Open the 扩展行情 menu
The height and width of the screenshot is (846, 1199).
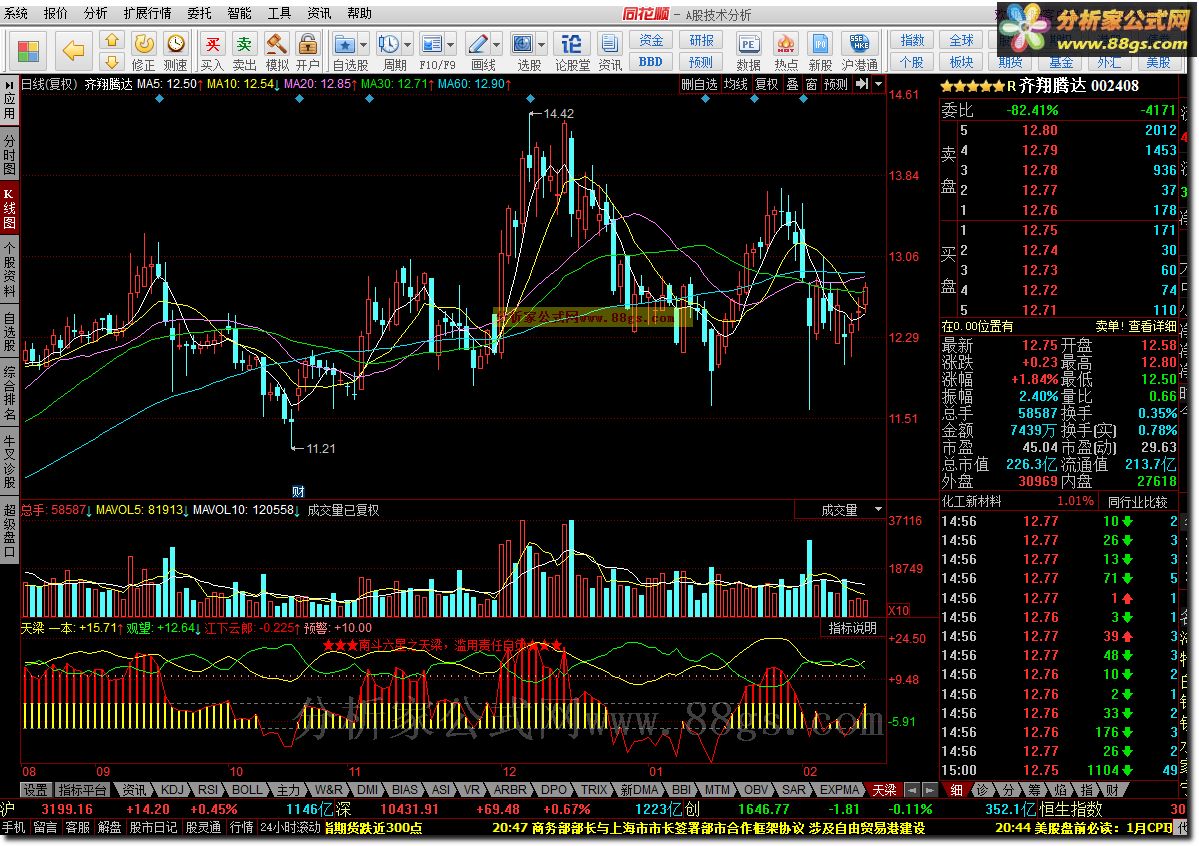click(x=147, y=13)
